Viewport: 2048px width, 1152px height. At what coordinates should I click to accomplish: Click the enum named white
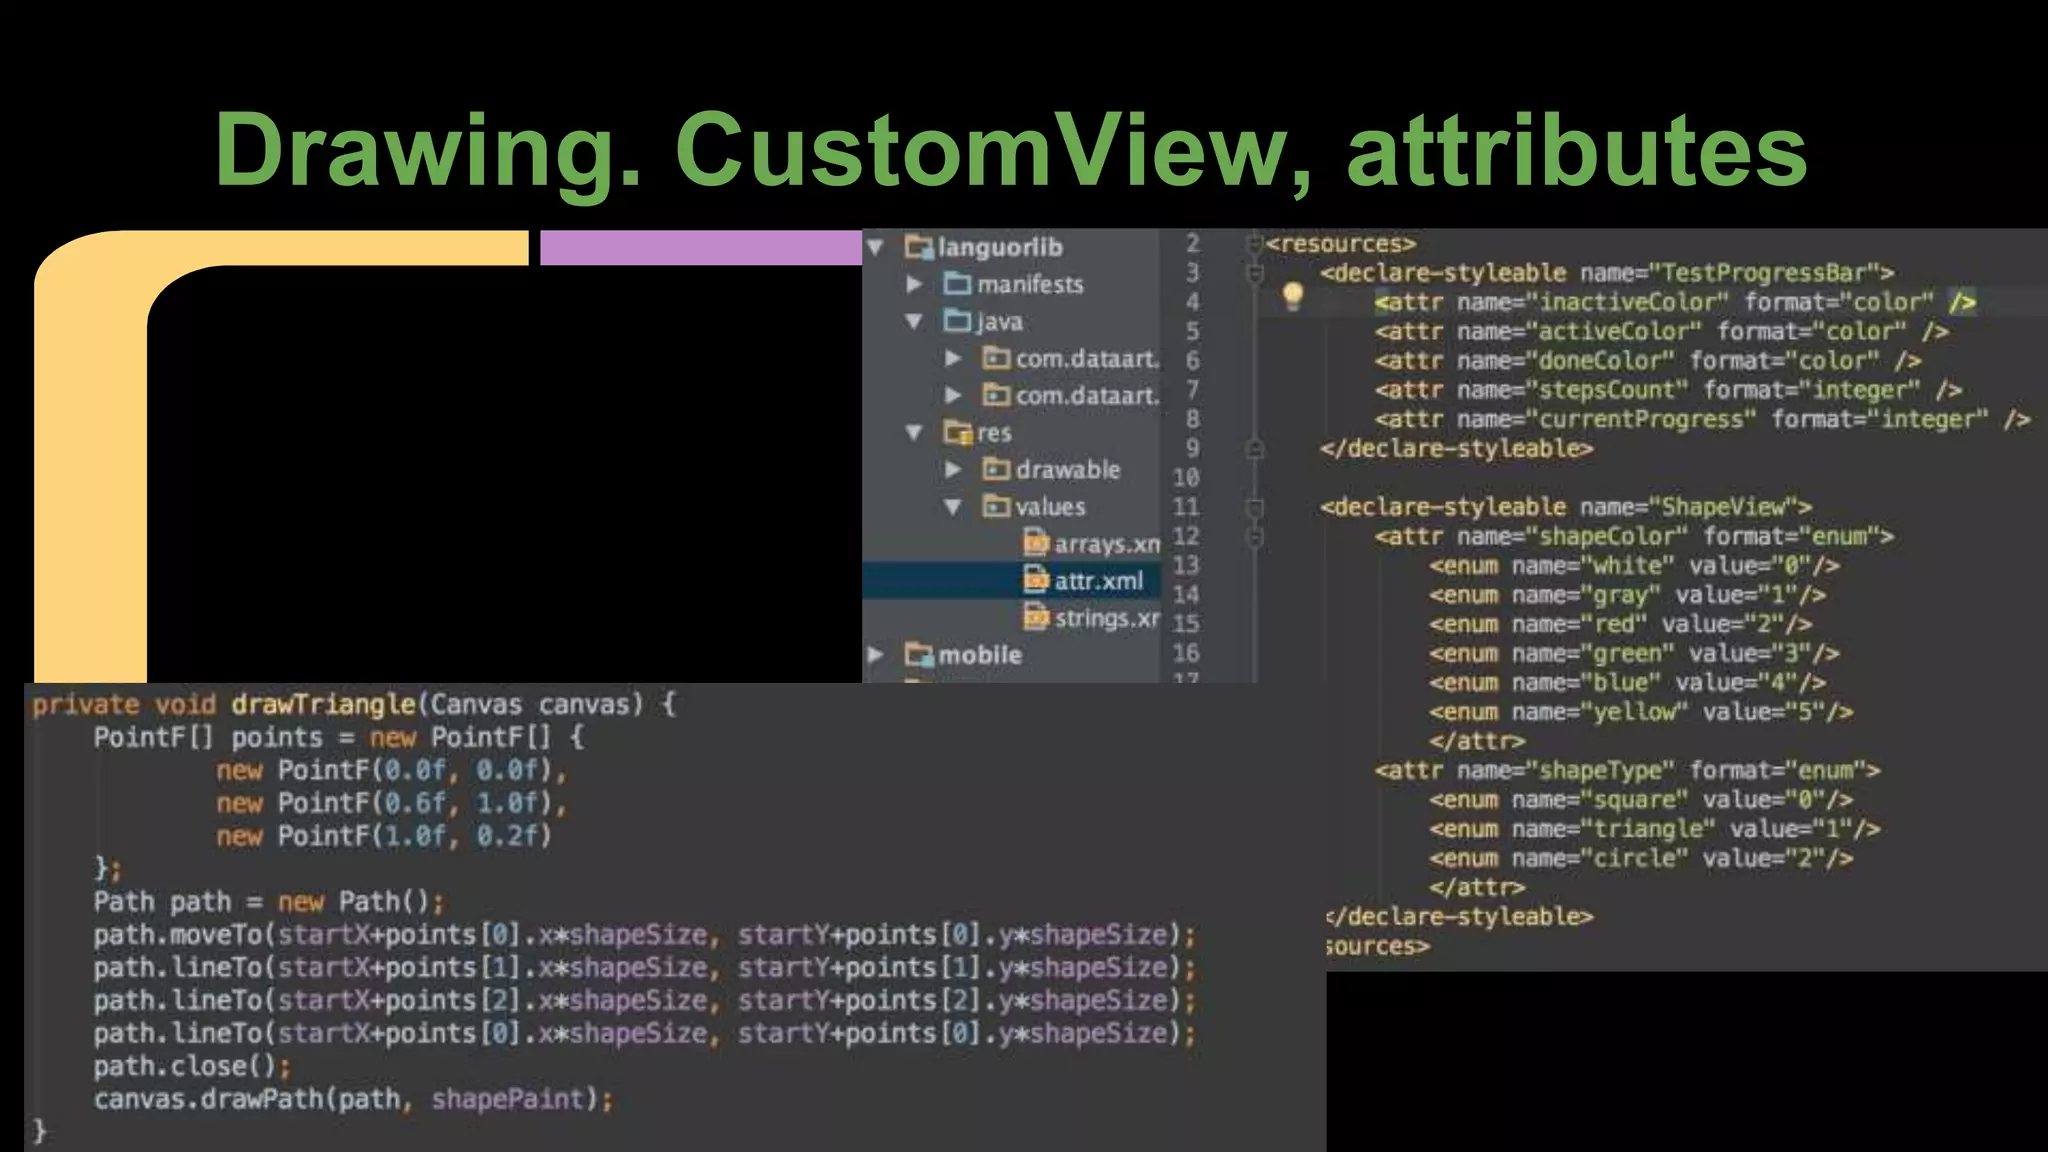pos(1634,566)
